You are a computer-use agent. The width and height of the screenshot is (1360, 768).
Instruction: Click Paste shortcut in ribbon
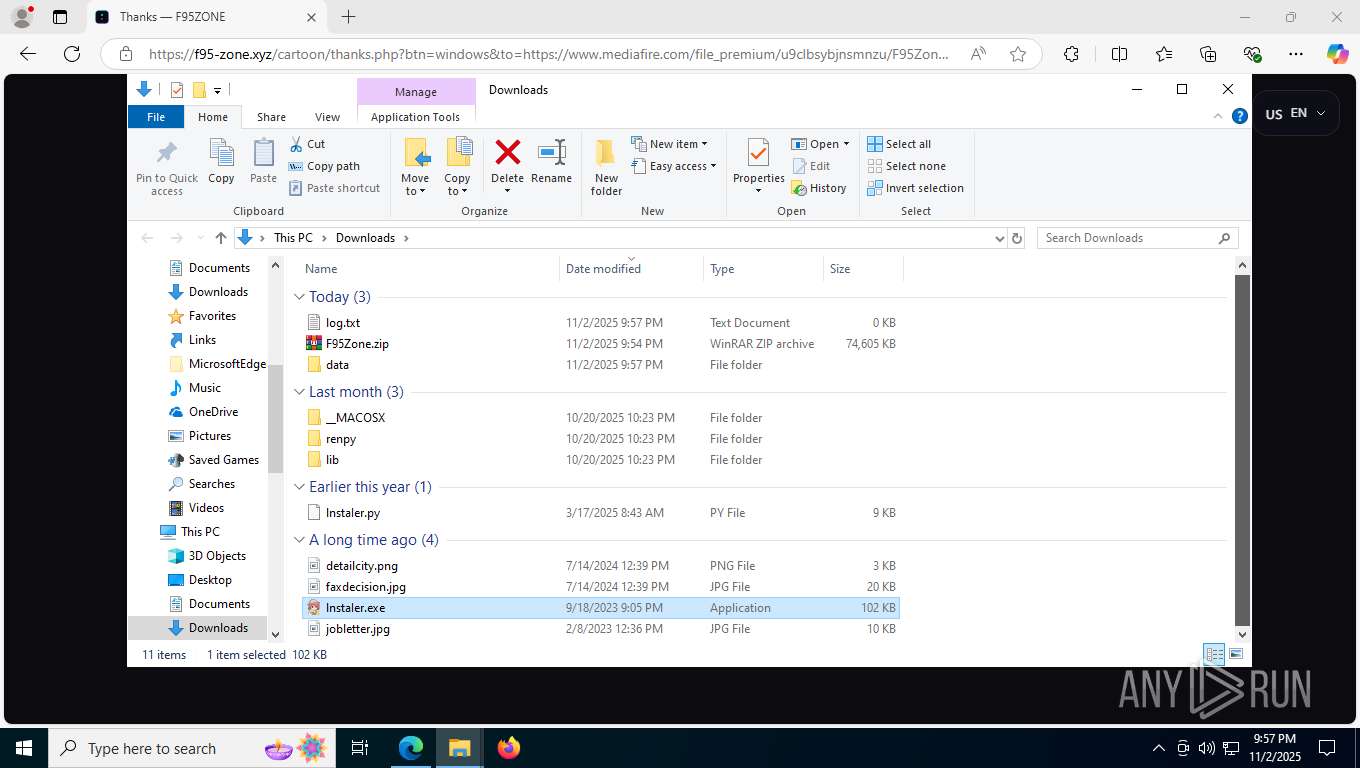(x=334, y=188)
